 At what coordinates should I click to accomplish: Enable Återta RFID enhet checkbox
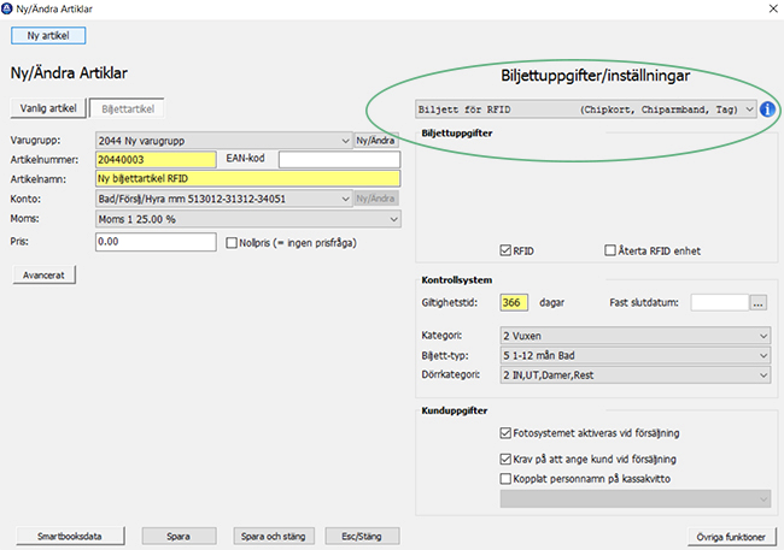pyautogui.click(x=610, y=250)
